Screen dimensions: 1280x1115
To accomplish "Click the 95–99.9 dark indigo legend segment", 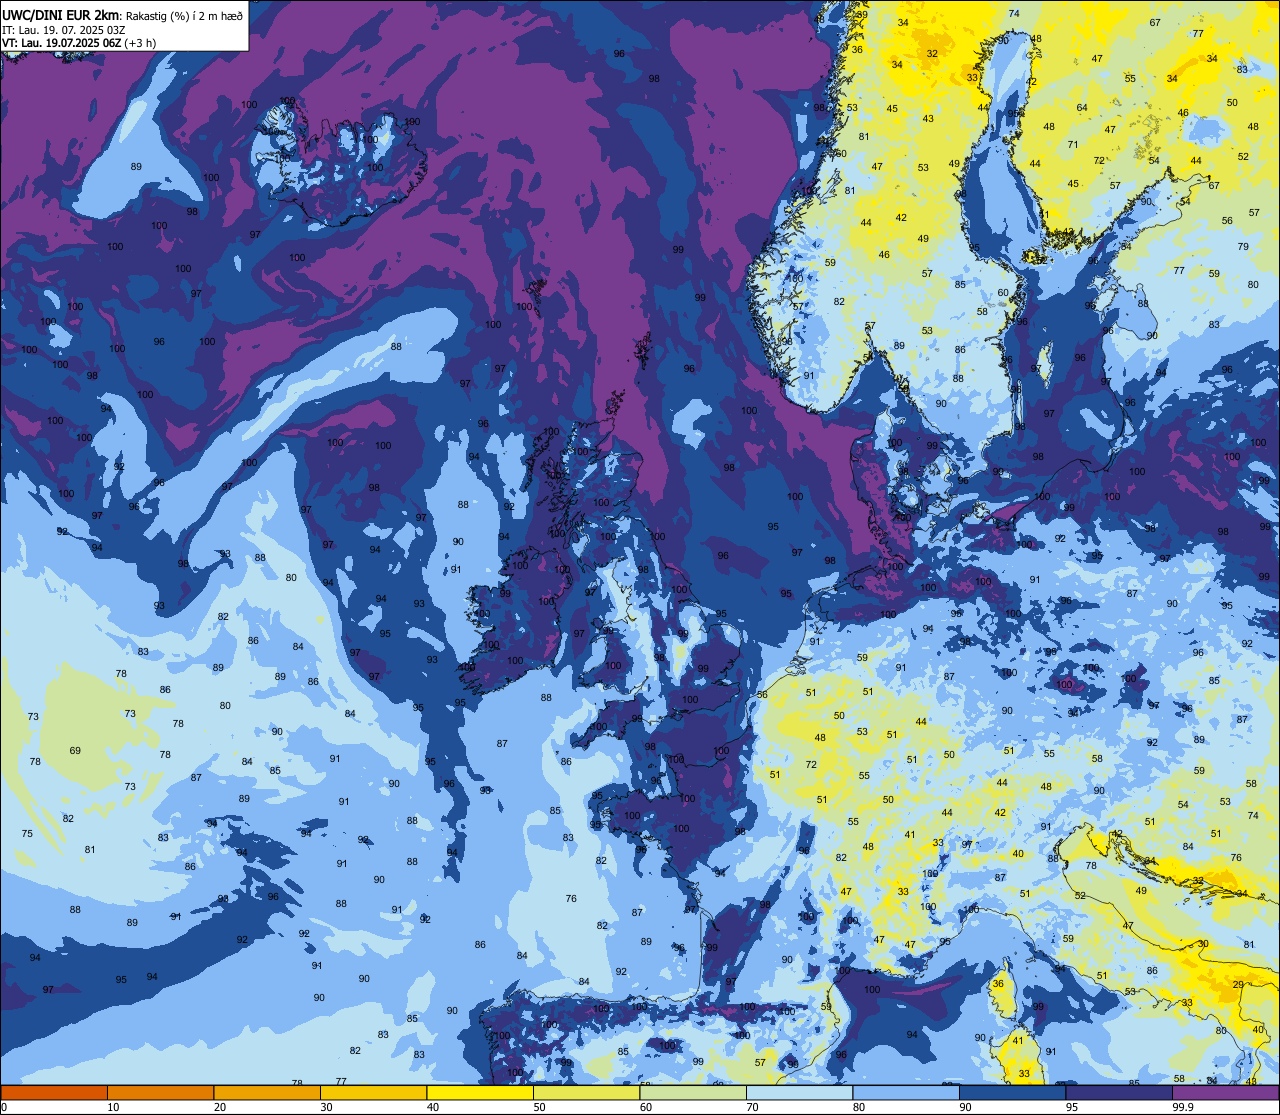I will 1119,1092.
